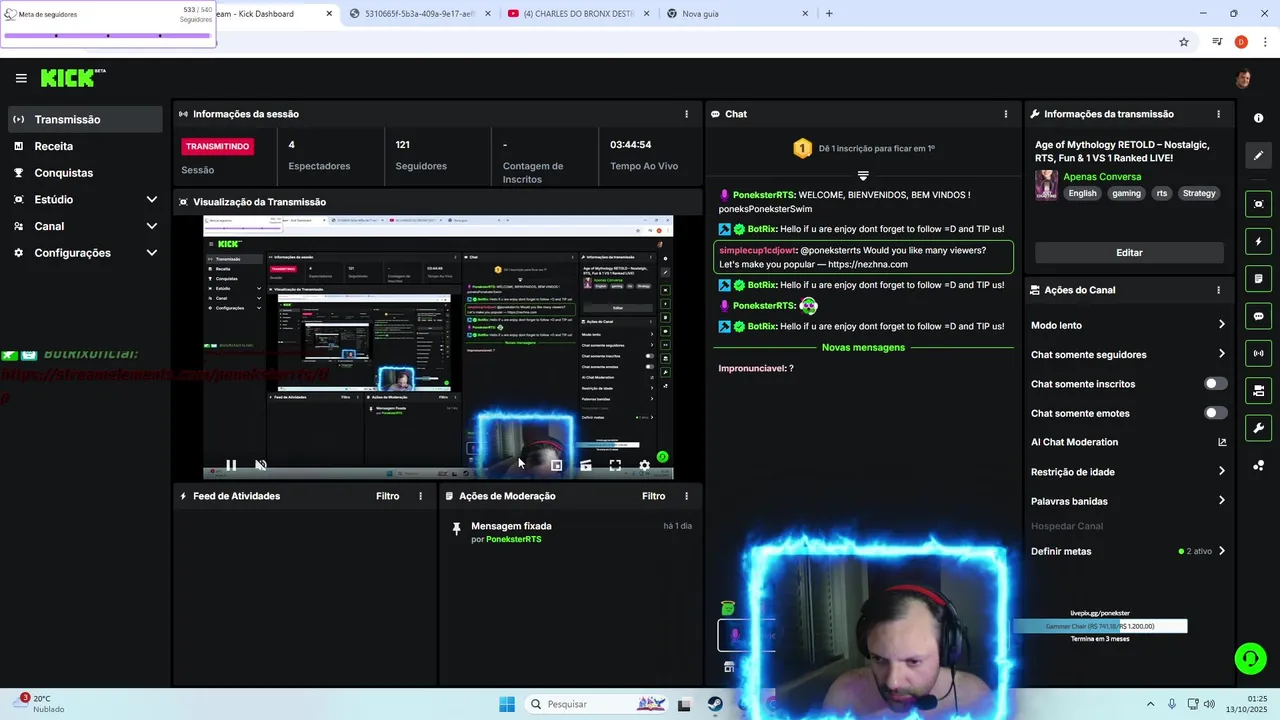The width and height of the screenshot is (1280, 720).
Task: Select the English tag
Action: 1082,193
